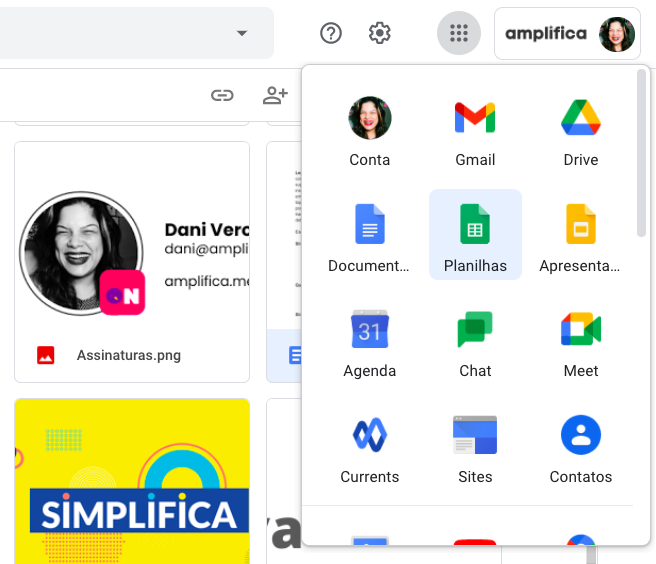Expand the search options dropdown arrow

[242, 33]
